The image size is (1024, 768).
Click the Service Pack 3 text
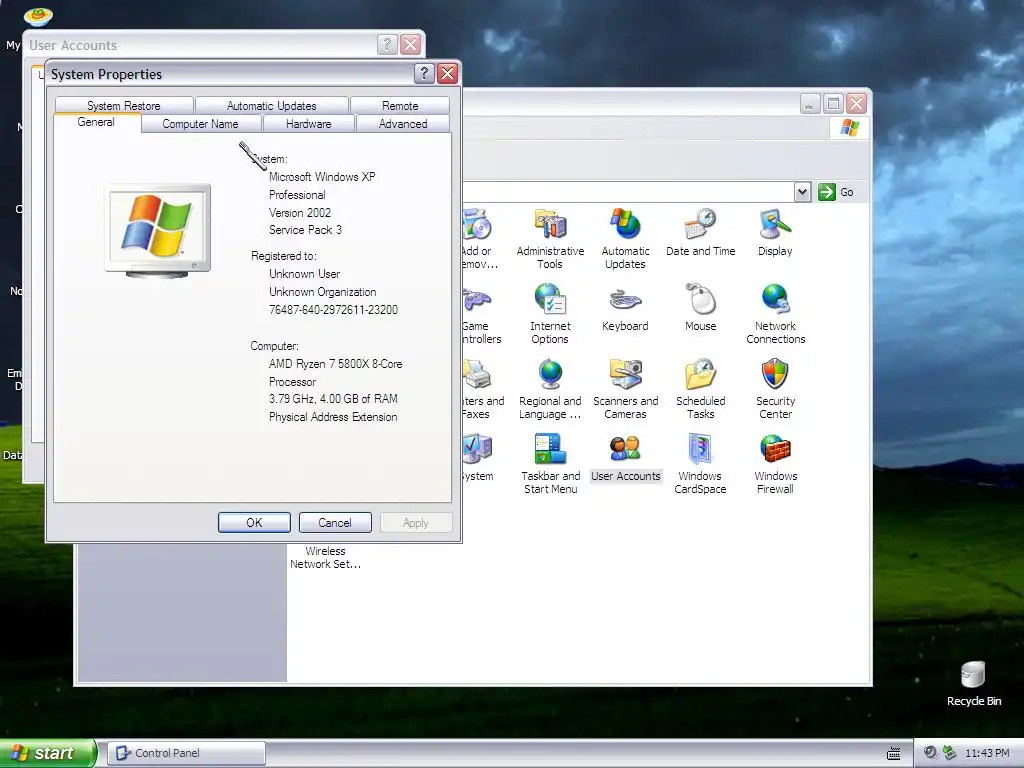(305, 230)
